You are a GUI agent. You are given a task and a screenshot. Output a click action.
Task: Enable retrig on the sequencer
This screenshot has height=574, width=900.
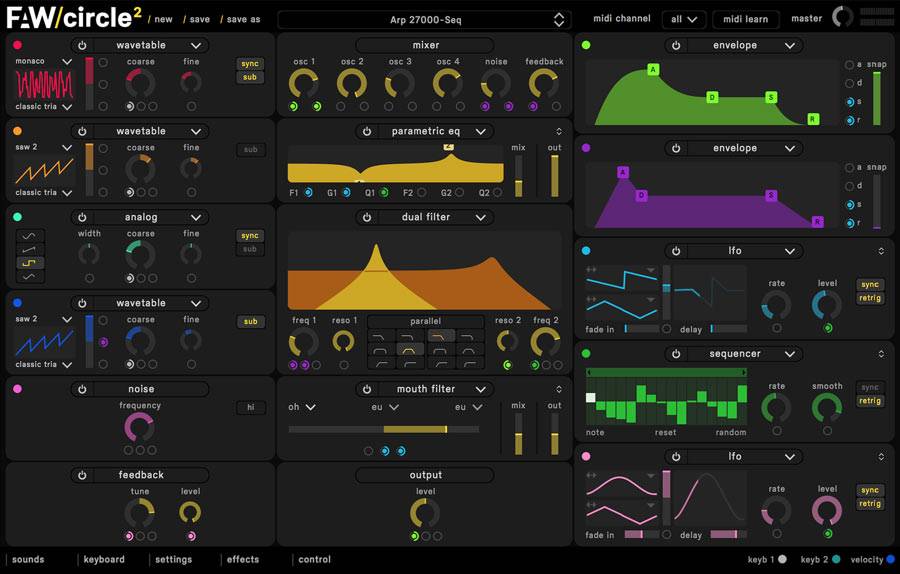[x=870, y=401]
